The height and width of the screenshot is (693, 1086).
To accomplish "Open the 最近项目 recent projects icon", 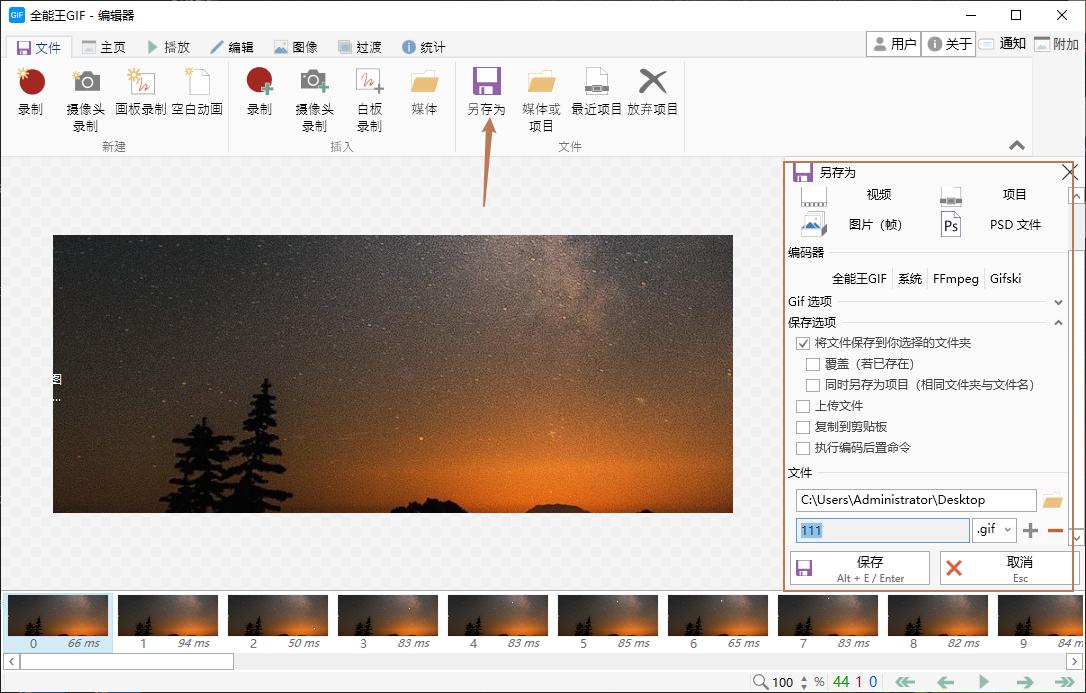I will pos(596,92).
